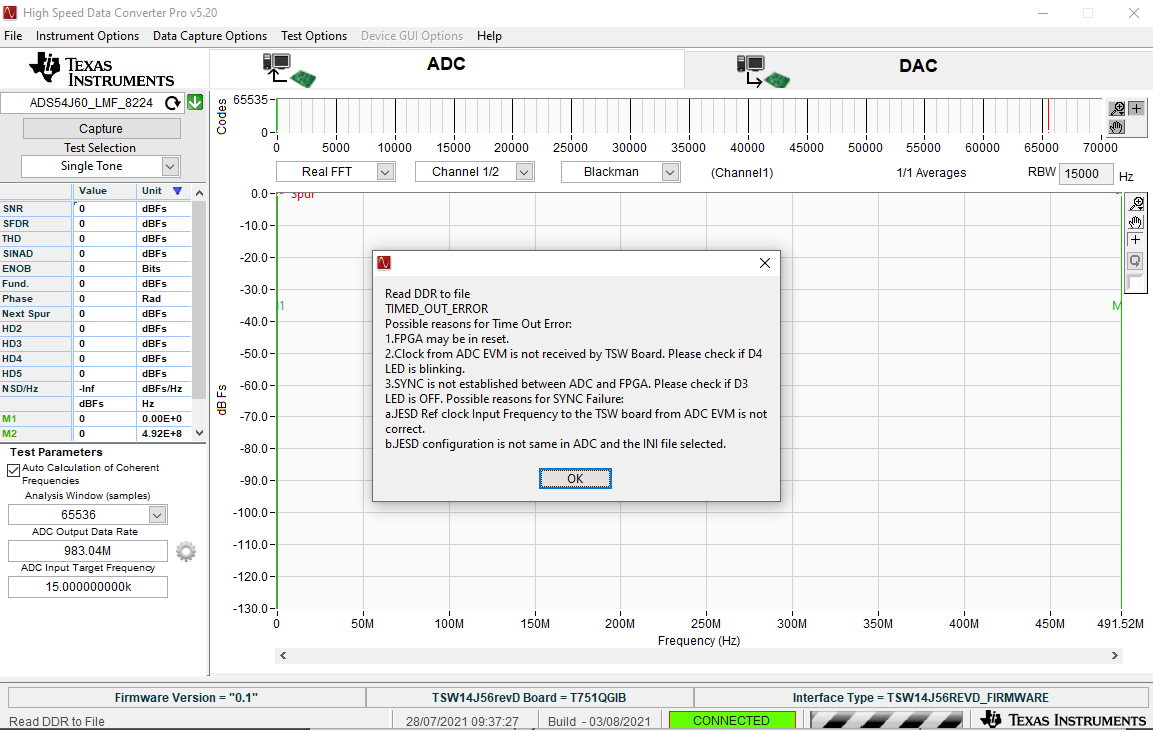Switch to the DAC tab
Image resolution: width=1153 pixels, height=730 pixels.
pyautogui.click(x=918, y=70)
